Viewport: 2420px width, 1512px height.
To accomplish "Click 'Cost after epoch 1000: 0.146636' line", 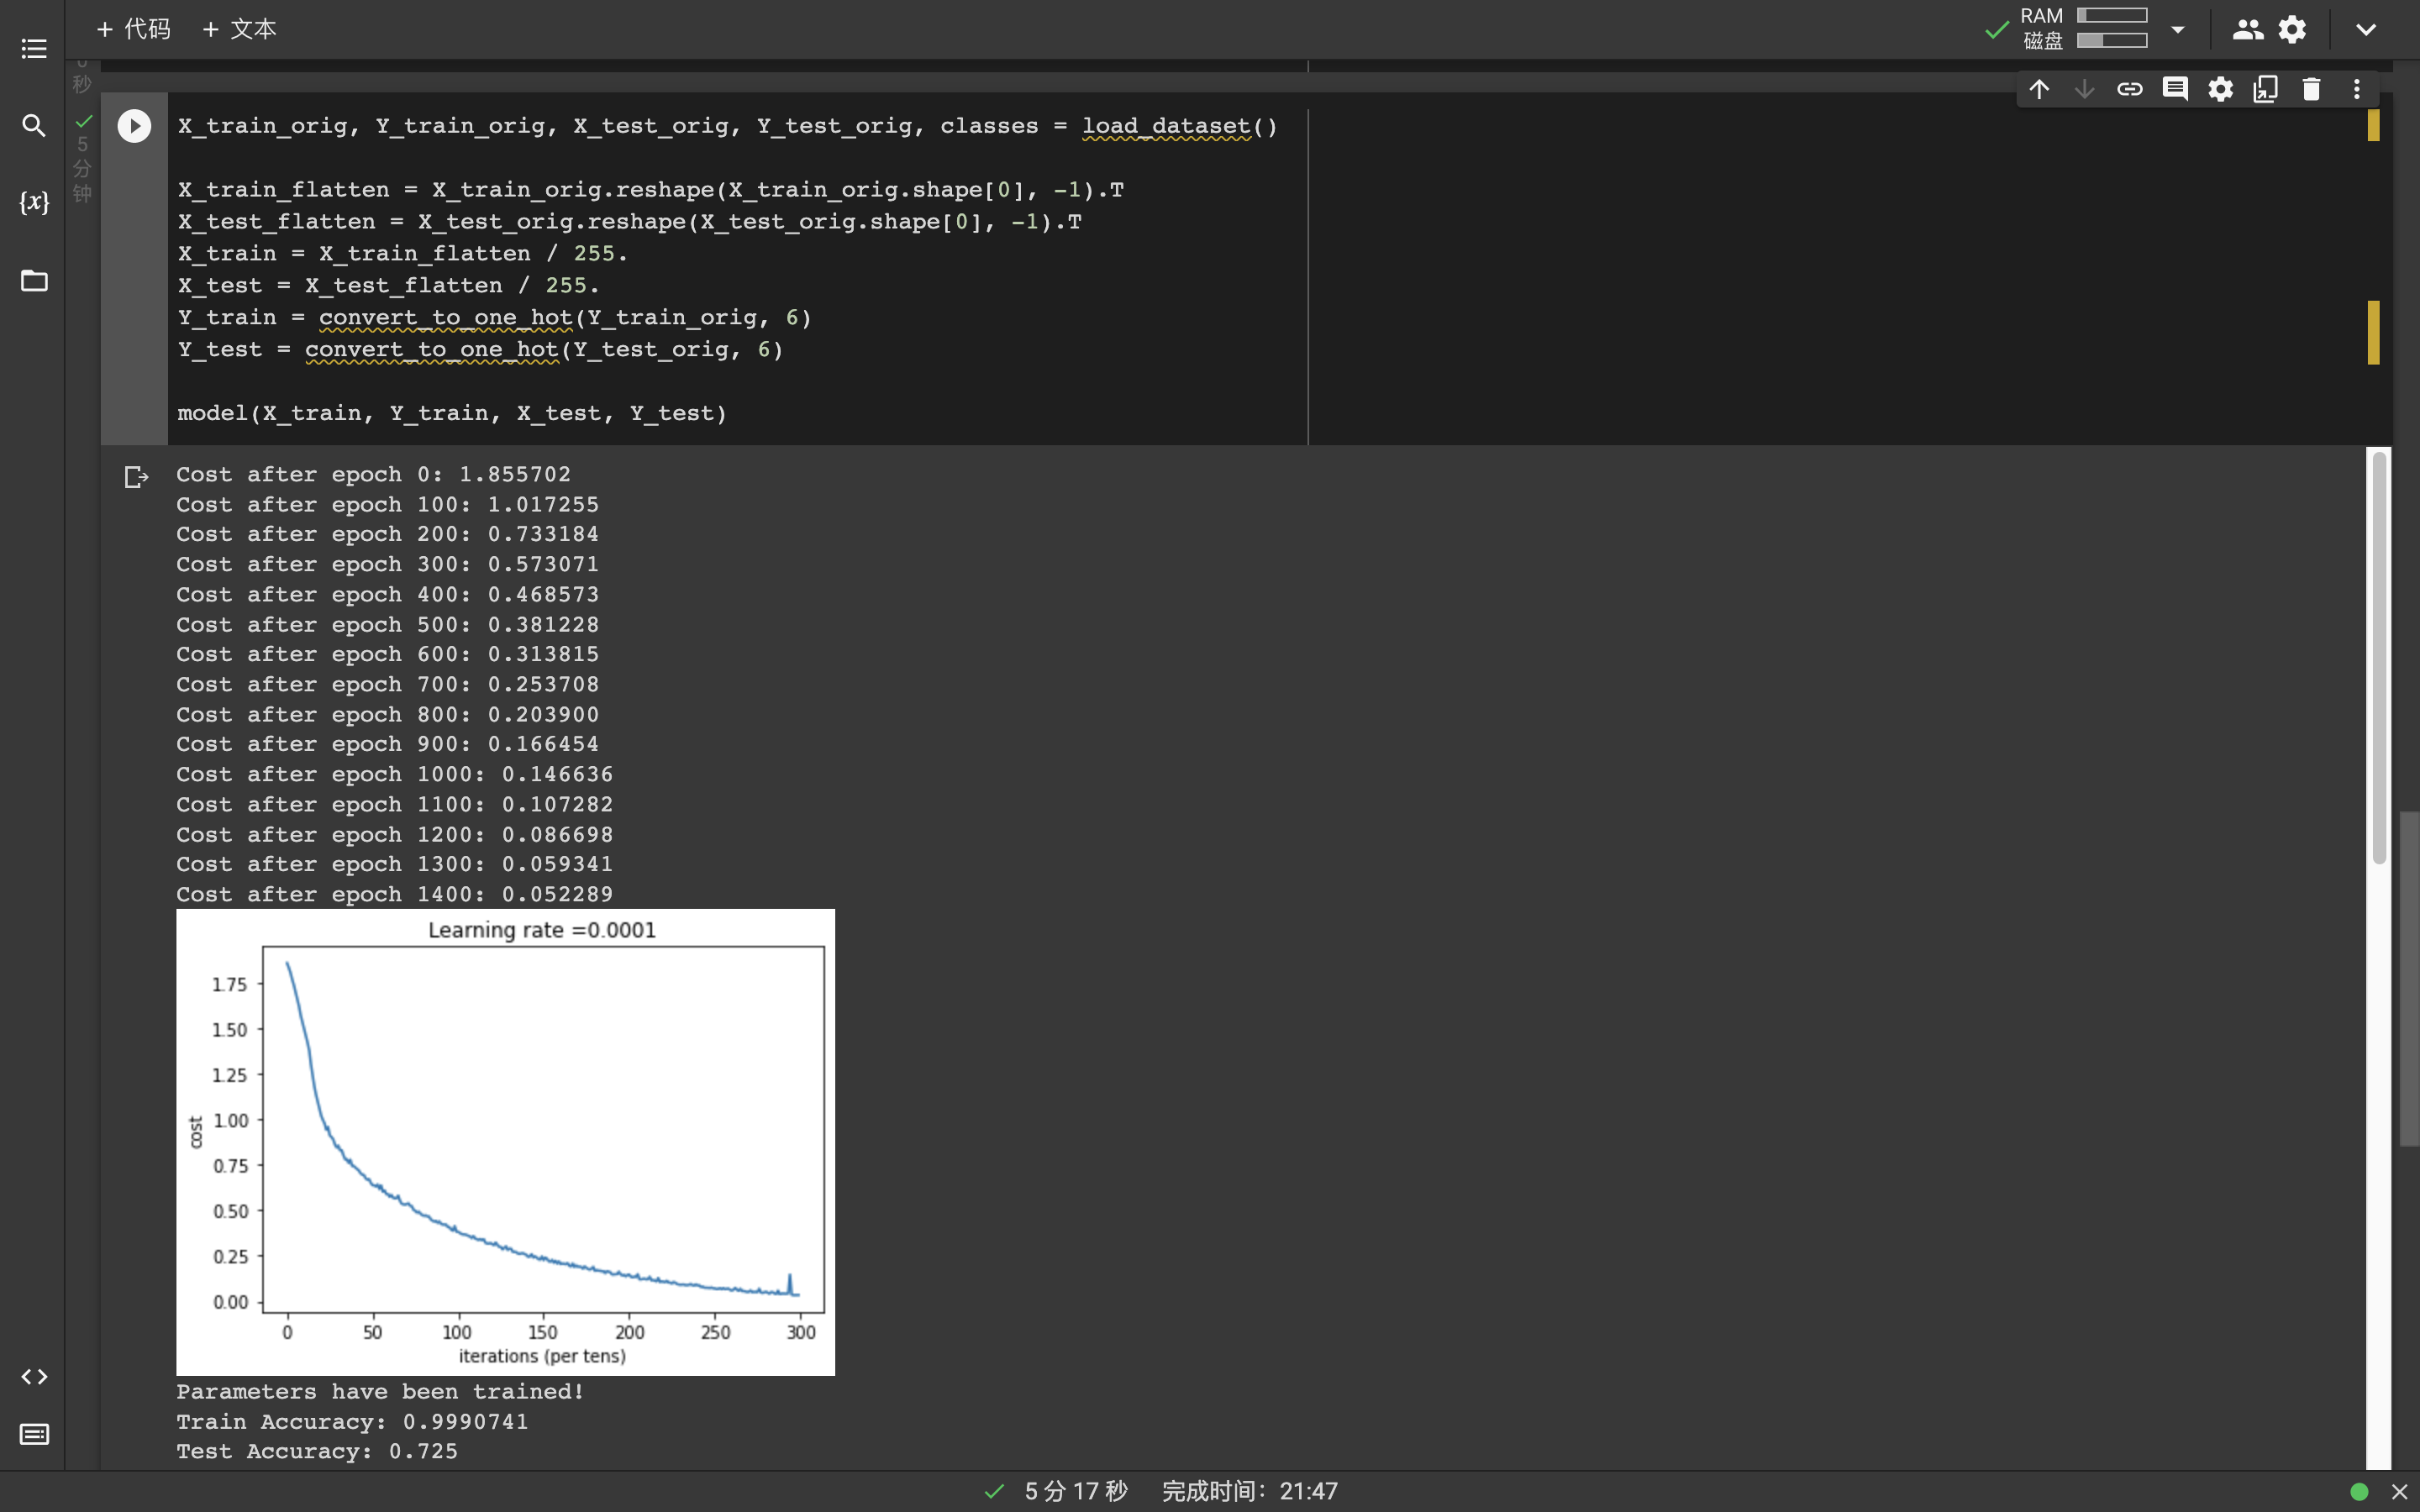I will pyautogui.click(x=394, y=774).
